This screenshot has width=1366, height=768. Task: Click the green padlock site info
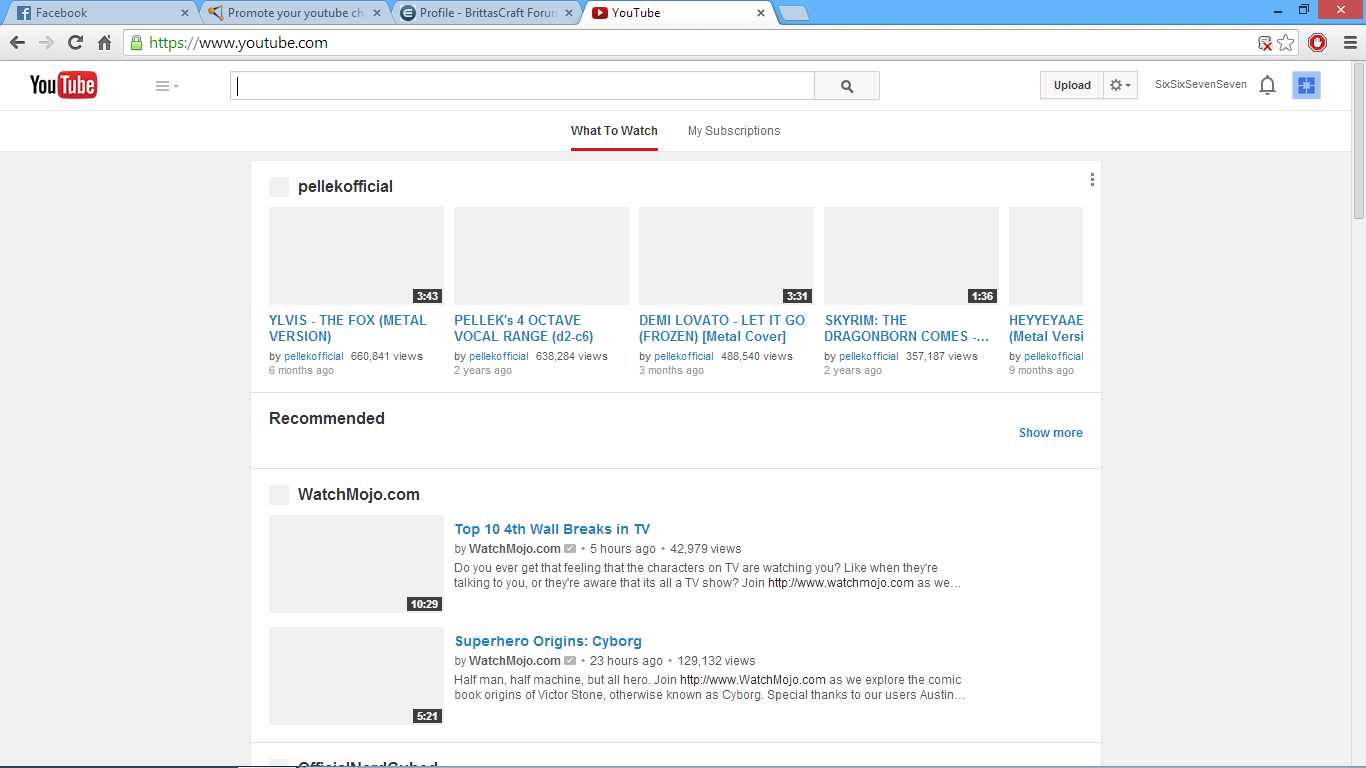(x=136, y=43)
